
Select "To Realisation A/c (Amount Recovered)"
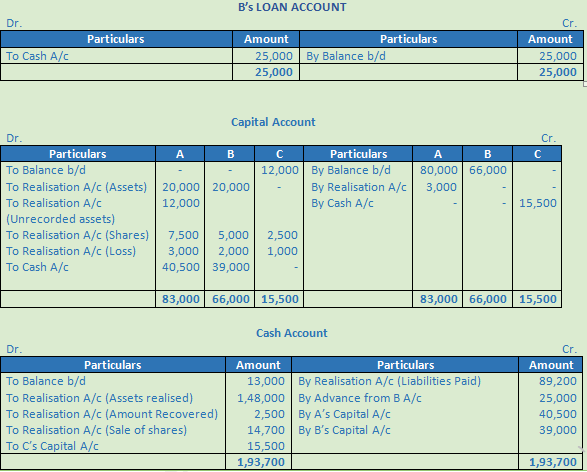(x=112, y=414)
